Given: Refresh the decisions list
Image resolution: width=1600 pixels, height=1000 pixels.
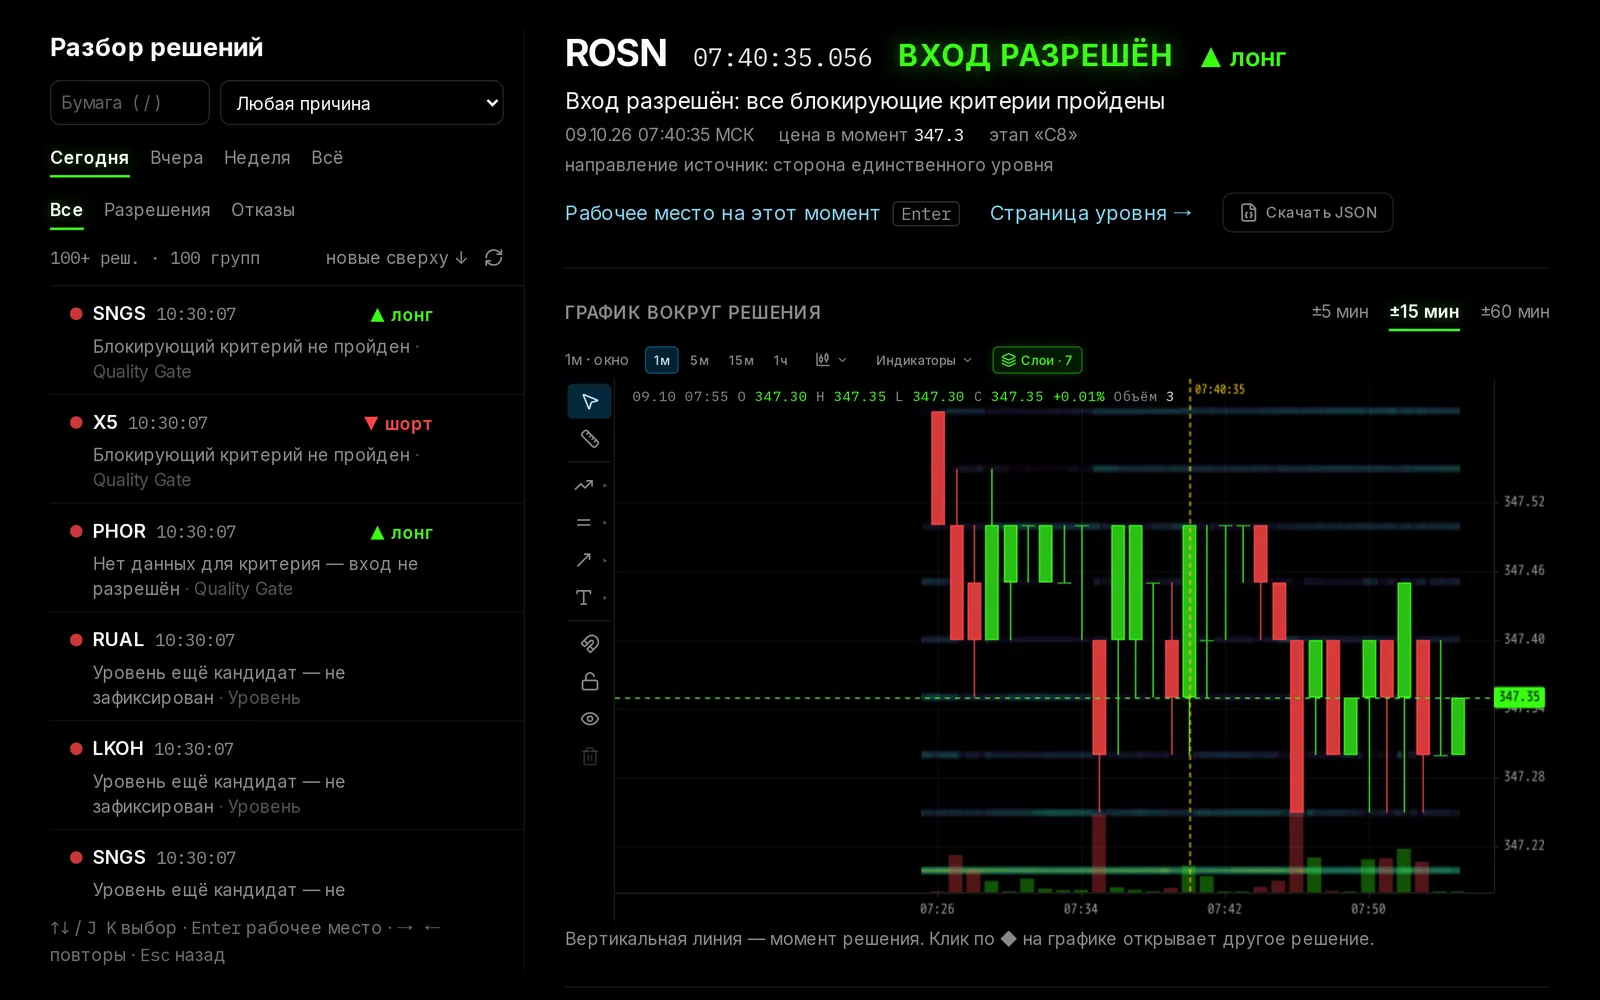Looking at the screenshot, I should click(493, 258).
